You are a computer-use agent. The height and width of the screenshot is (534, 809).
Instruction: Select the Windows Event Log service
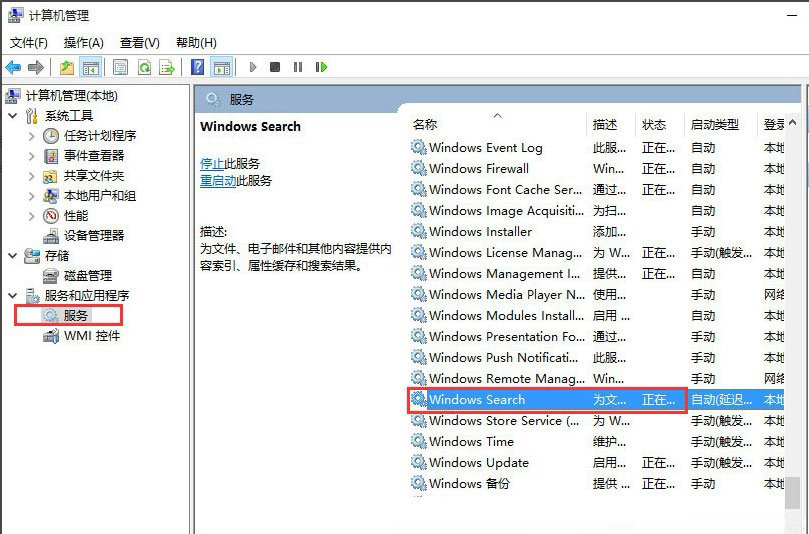597,148
